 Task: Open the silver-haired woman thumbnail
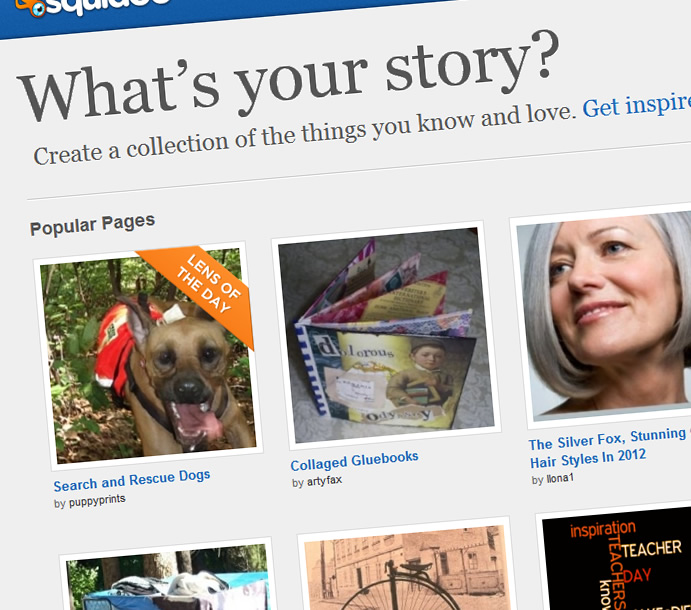pyautogui.click(x=608, y=315)
